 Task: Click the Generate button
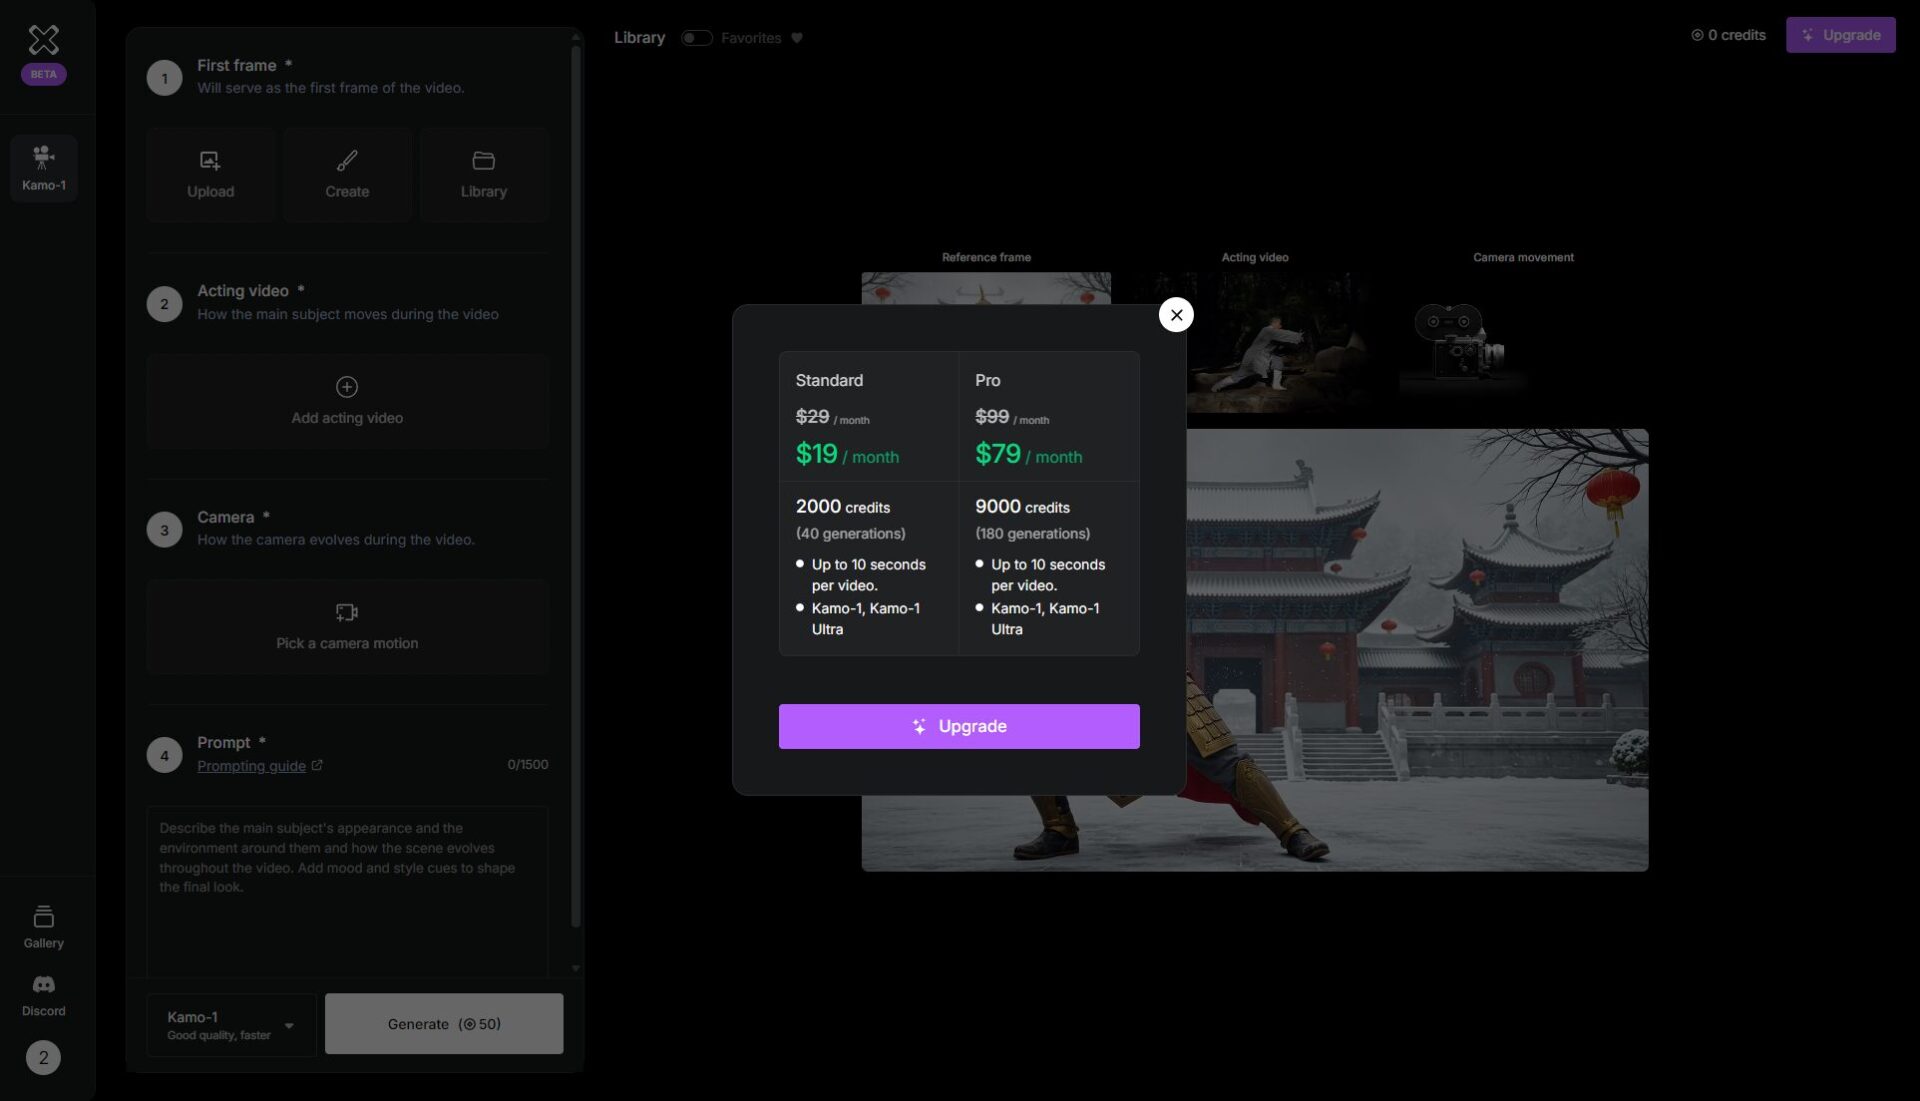(444, 1024)
